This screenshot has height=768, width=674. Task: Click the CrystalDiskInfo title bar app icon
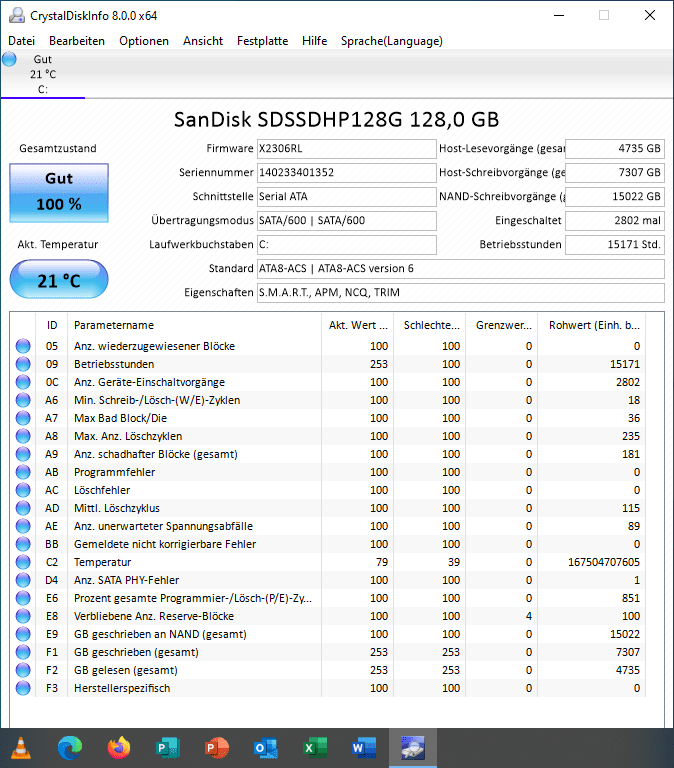17,16
